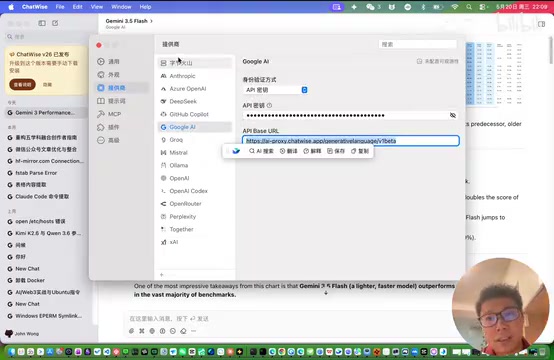Click the API Base URL field
Image resolution: width=554 pixels, height=360 pixels.
pos(351,141)
